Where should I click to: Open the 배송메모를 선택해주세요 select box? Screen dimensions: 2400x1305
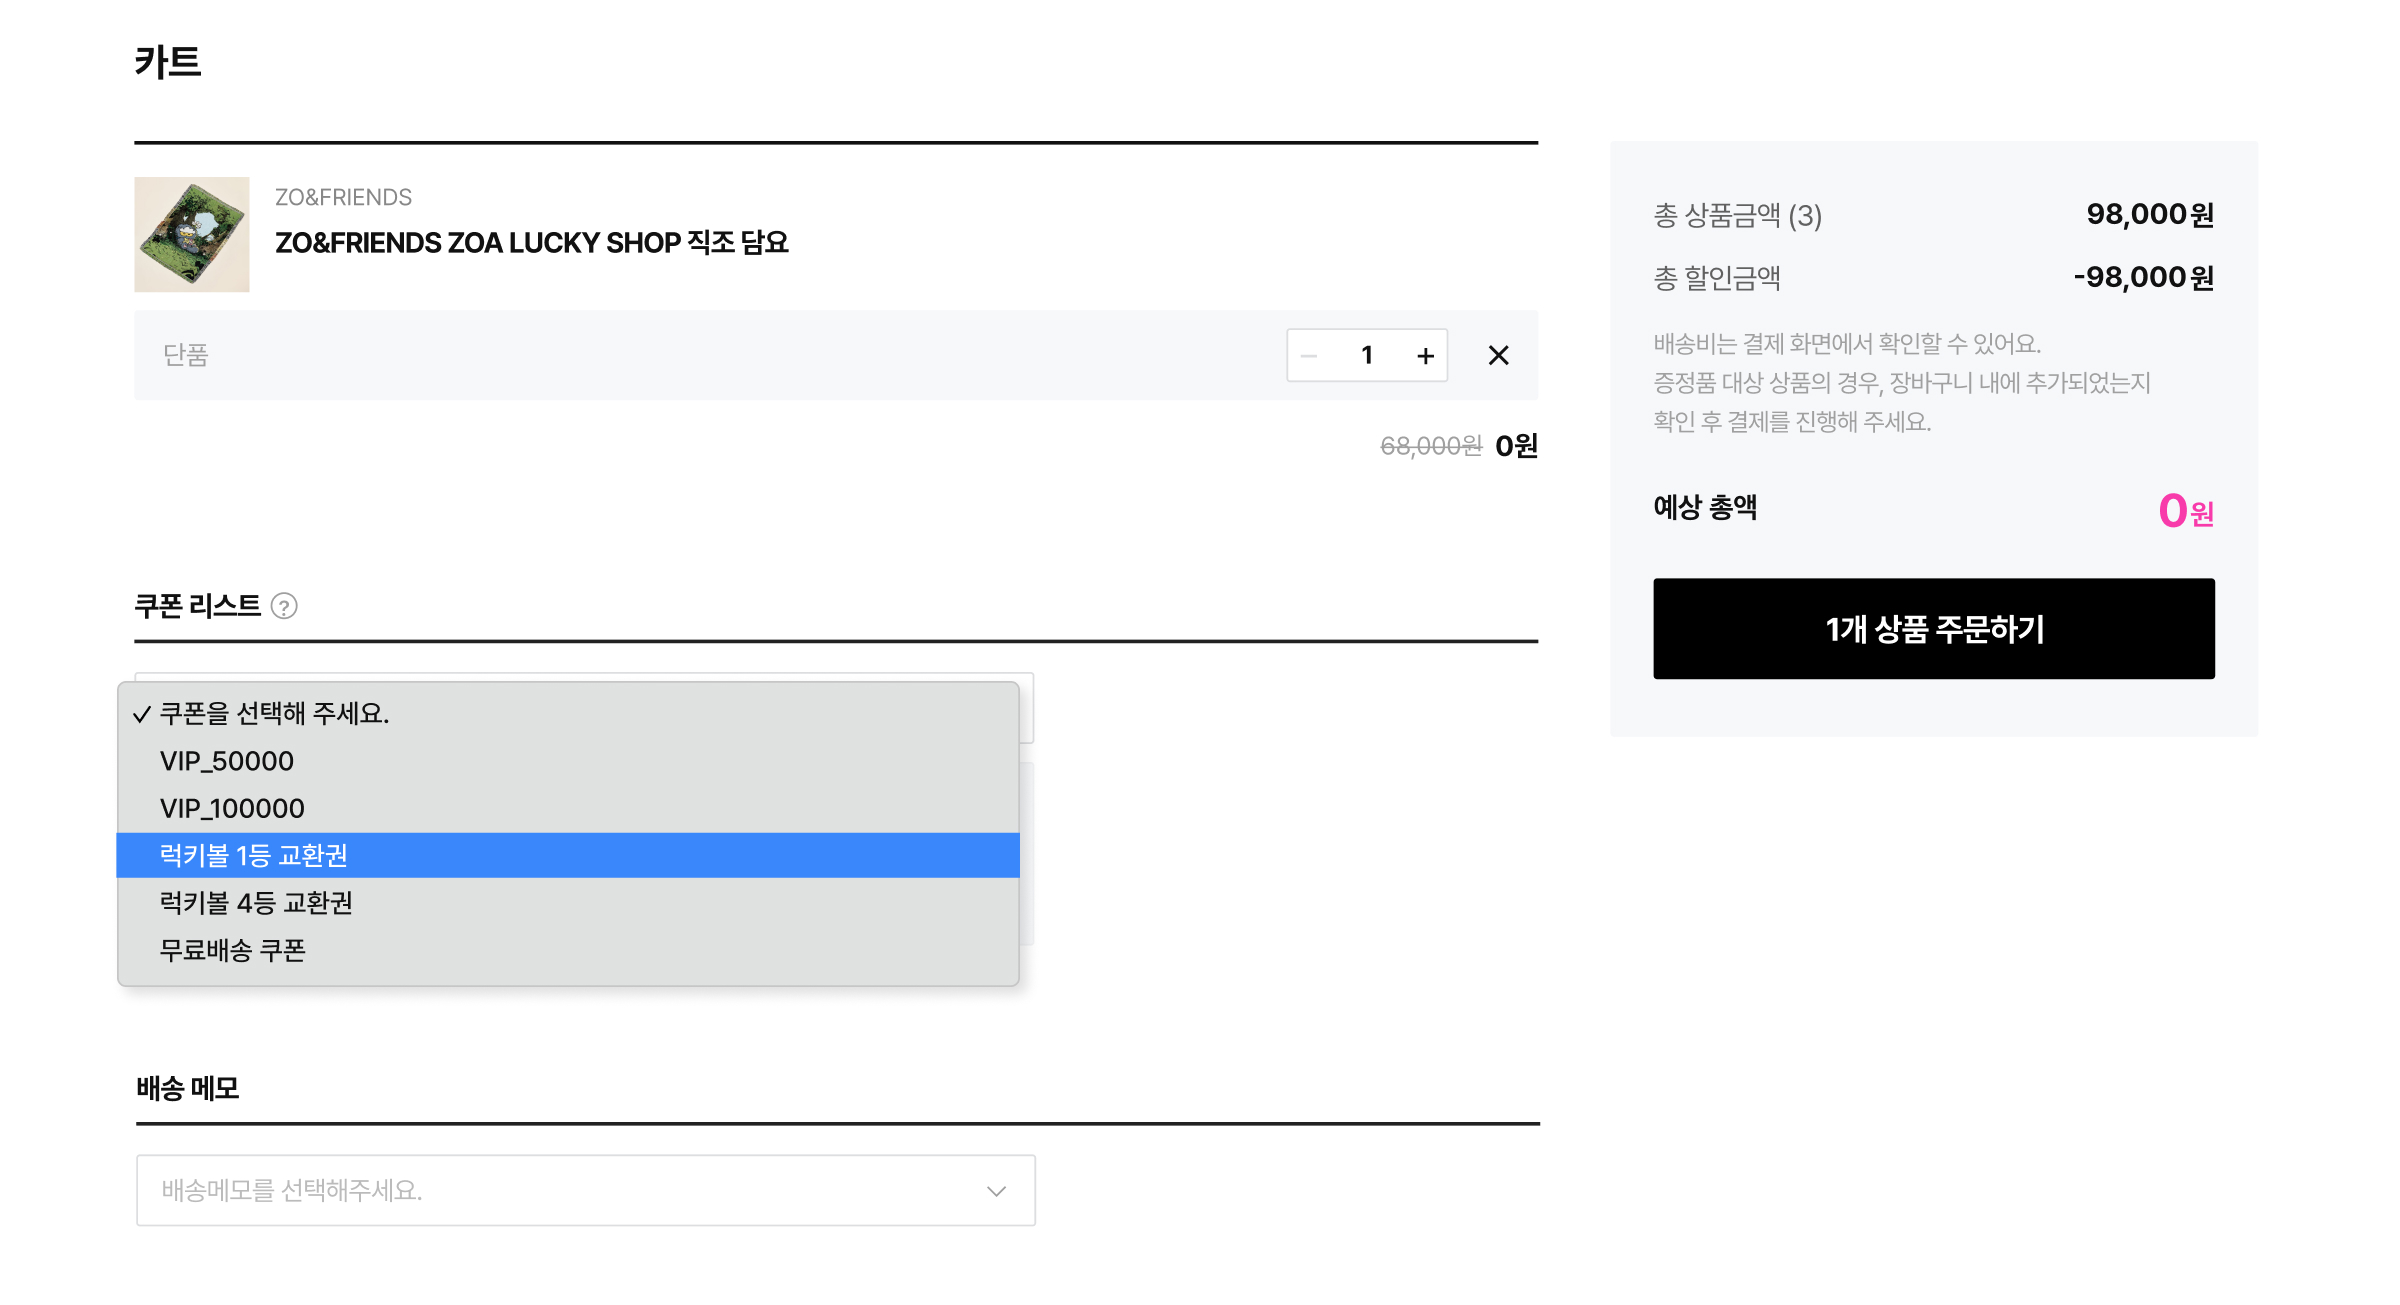click(x=586, y=1190)
